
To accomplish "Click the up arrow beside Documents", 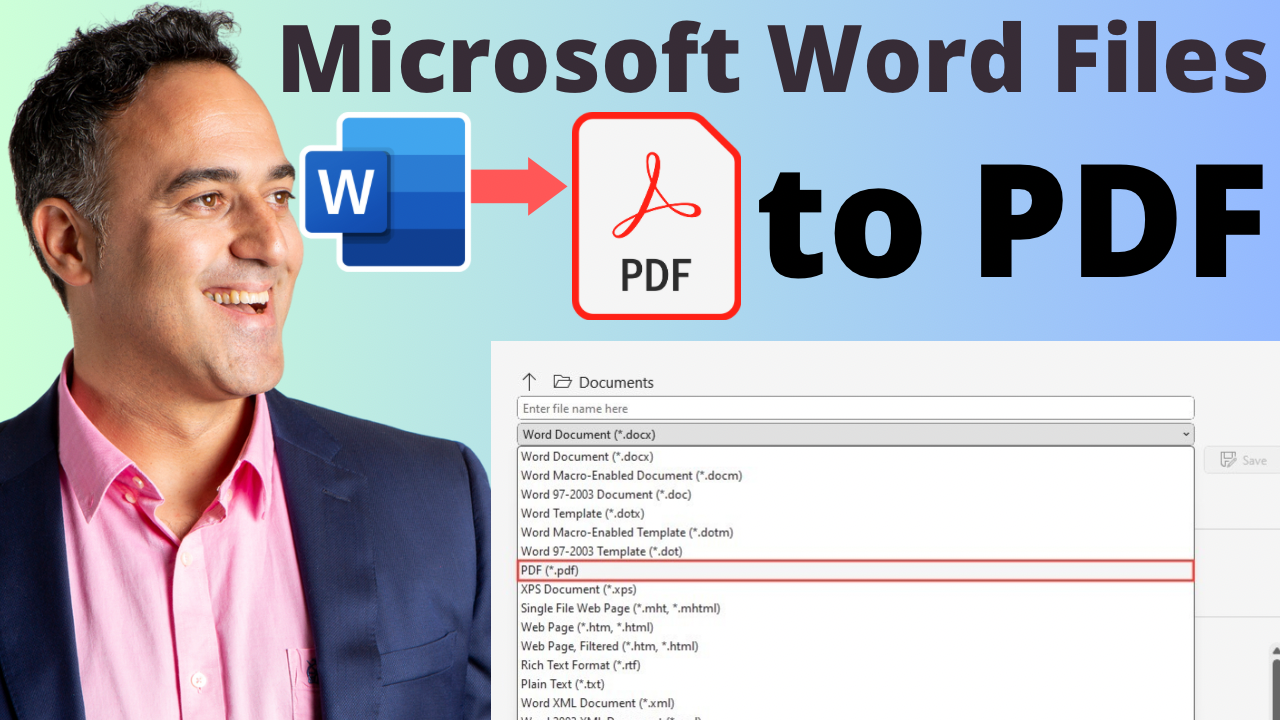I will pyautogui.click(x=530, y=382).
